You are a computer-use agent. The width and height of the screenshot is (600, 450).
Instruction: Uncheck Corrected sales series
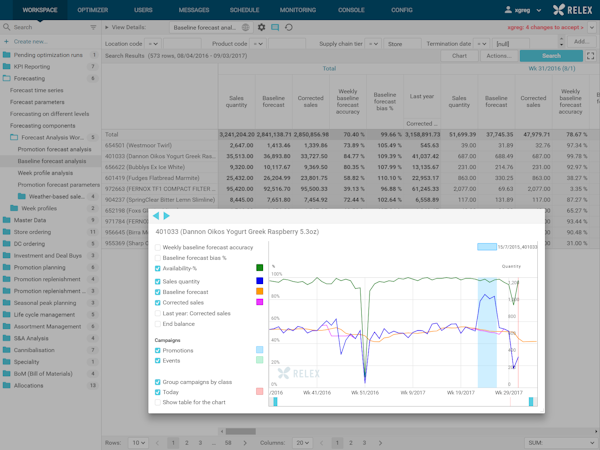tap(158, 303)
